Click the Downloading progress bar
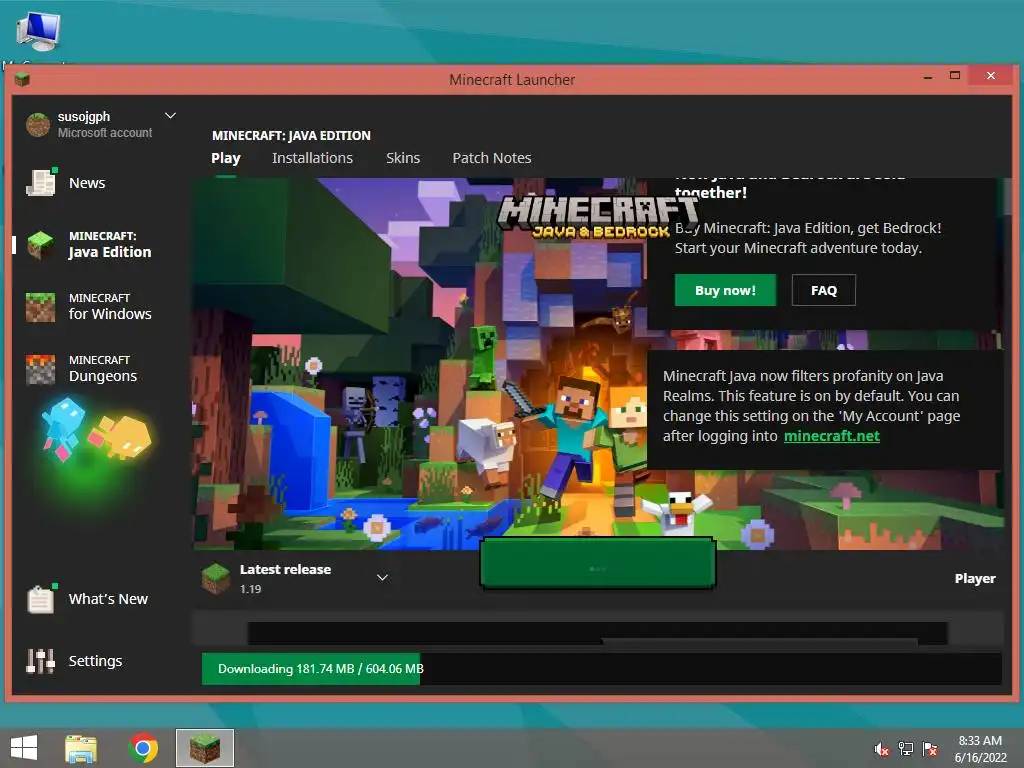 click(x=601, y=669)
